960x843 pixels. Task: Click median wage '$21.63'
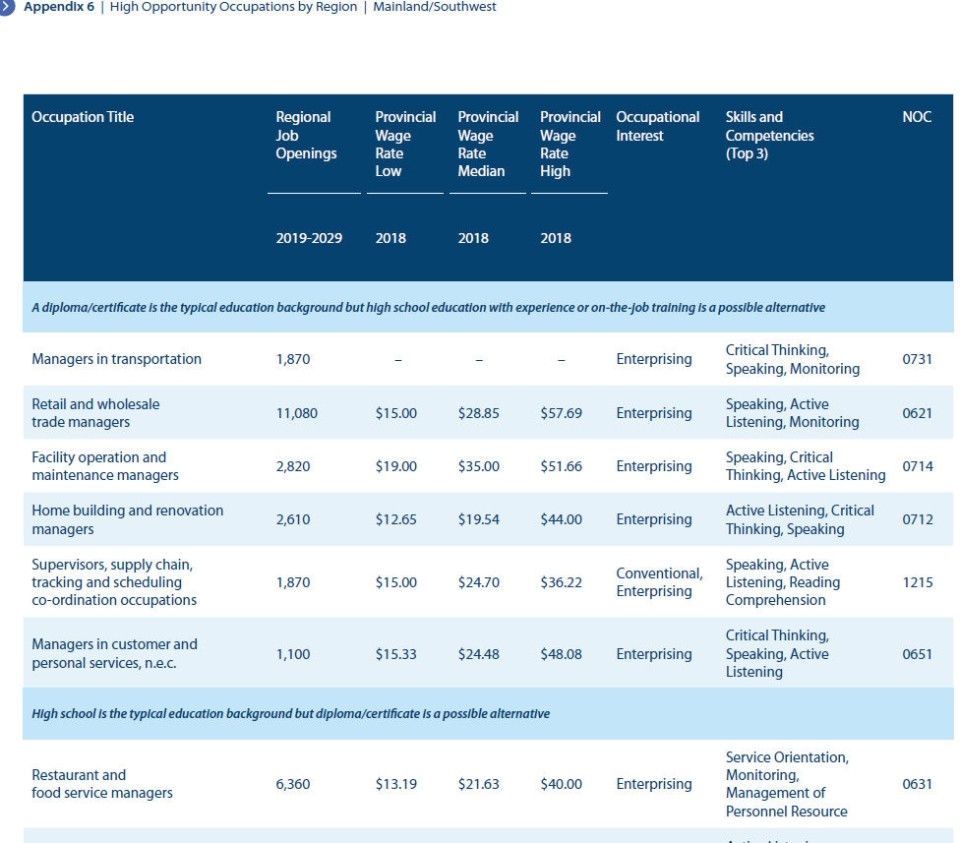tap(479, 784)
